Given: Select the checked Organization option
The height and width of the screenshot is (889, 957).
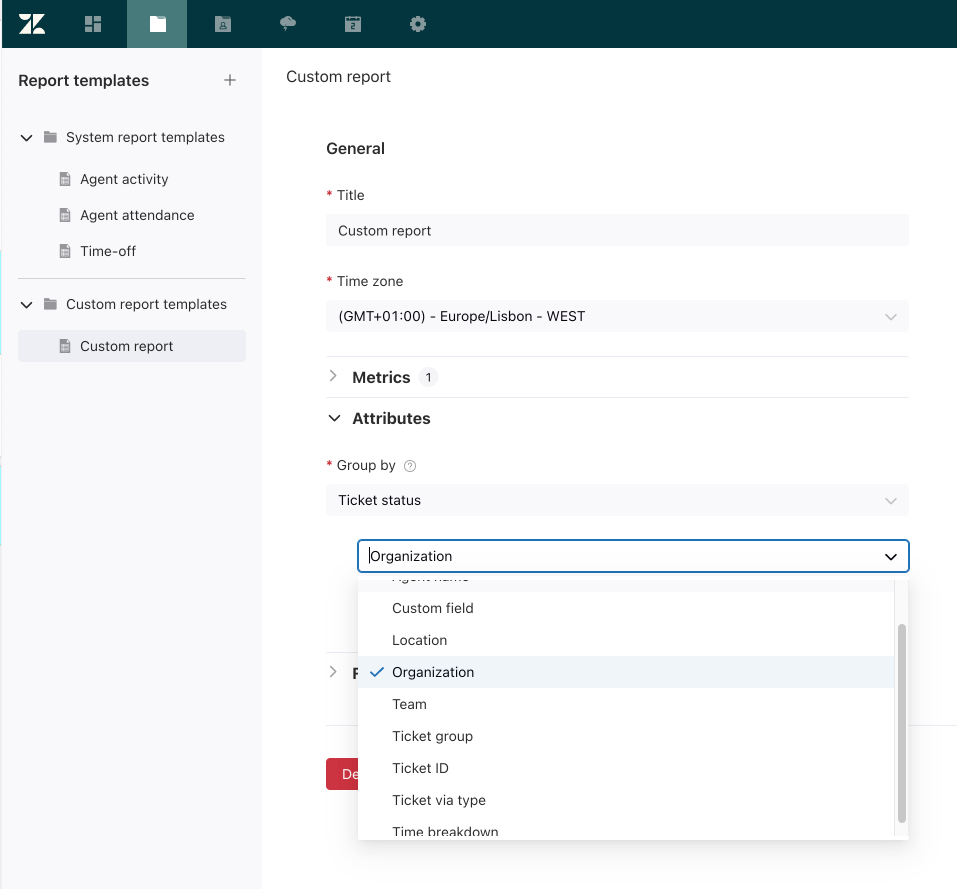Looking at the screenshot, I should coord(626,672).
